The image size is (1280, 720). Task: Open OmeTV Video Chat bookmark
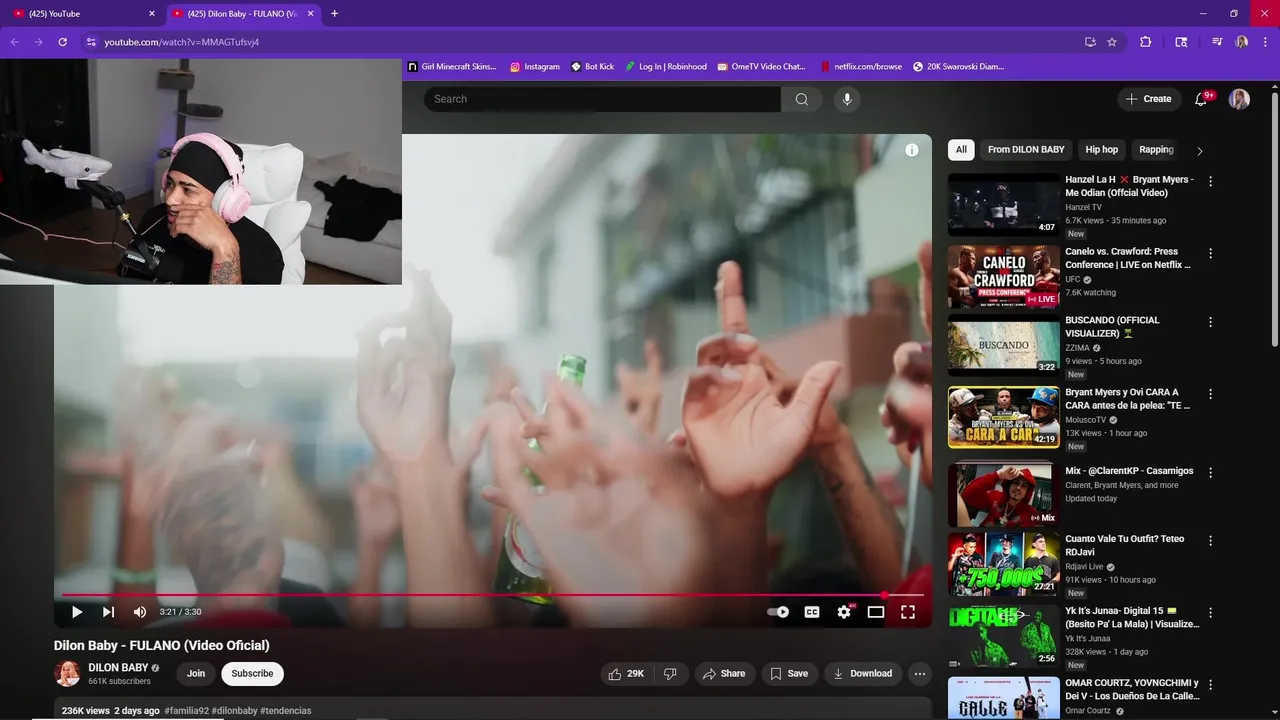761,67
